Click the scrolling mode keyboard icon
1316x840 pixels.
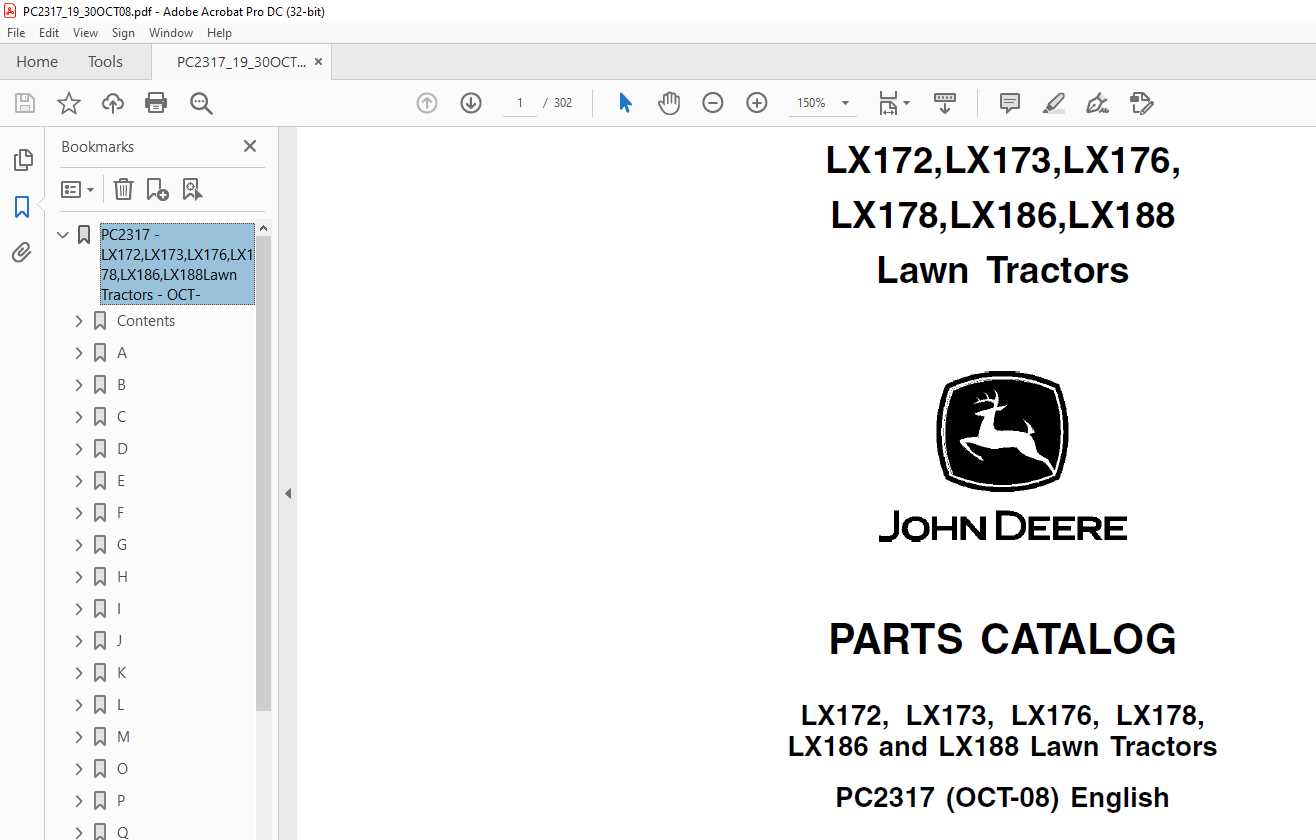(x=945, y=103)
